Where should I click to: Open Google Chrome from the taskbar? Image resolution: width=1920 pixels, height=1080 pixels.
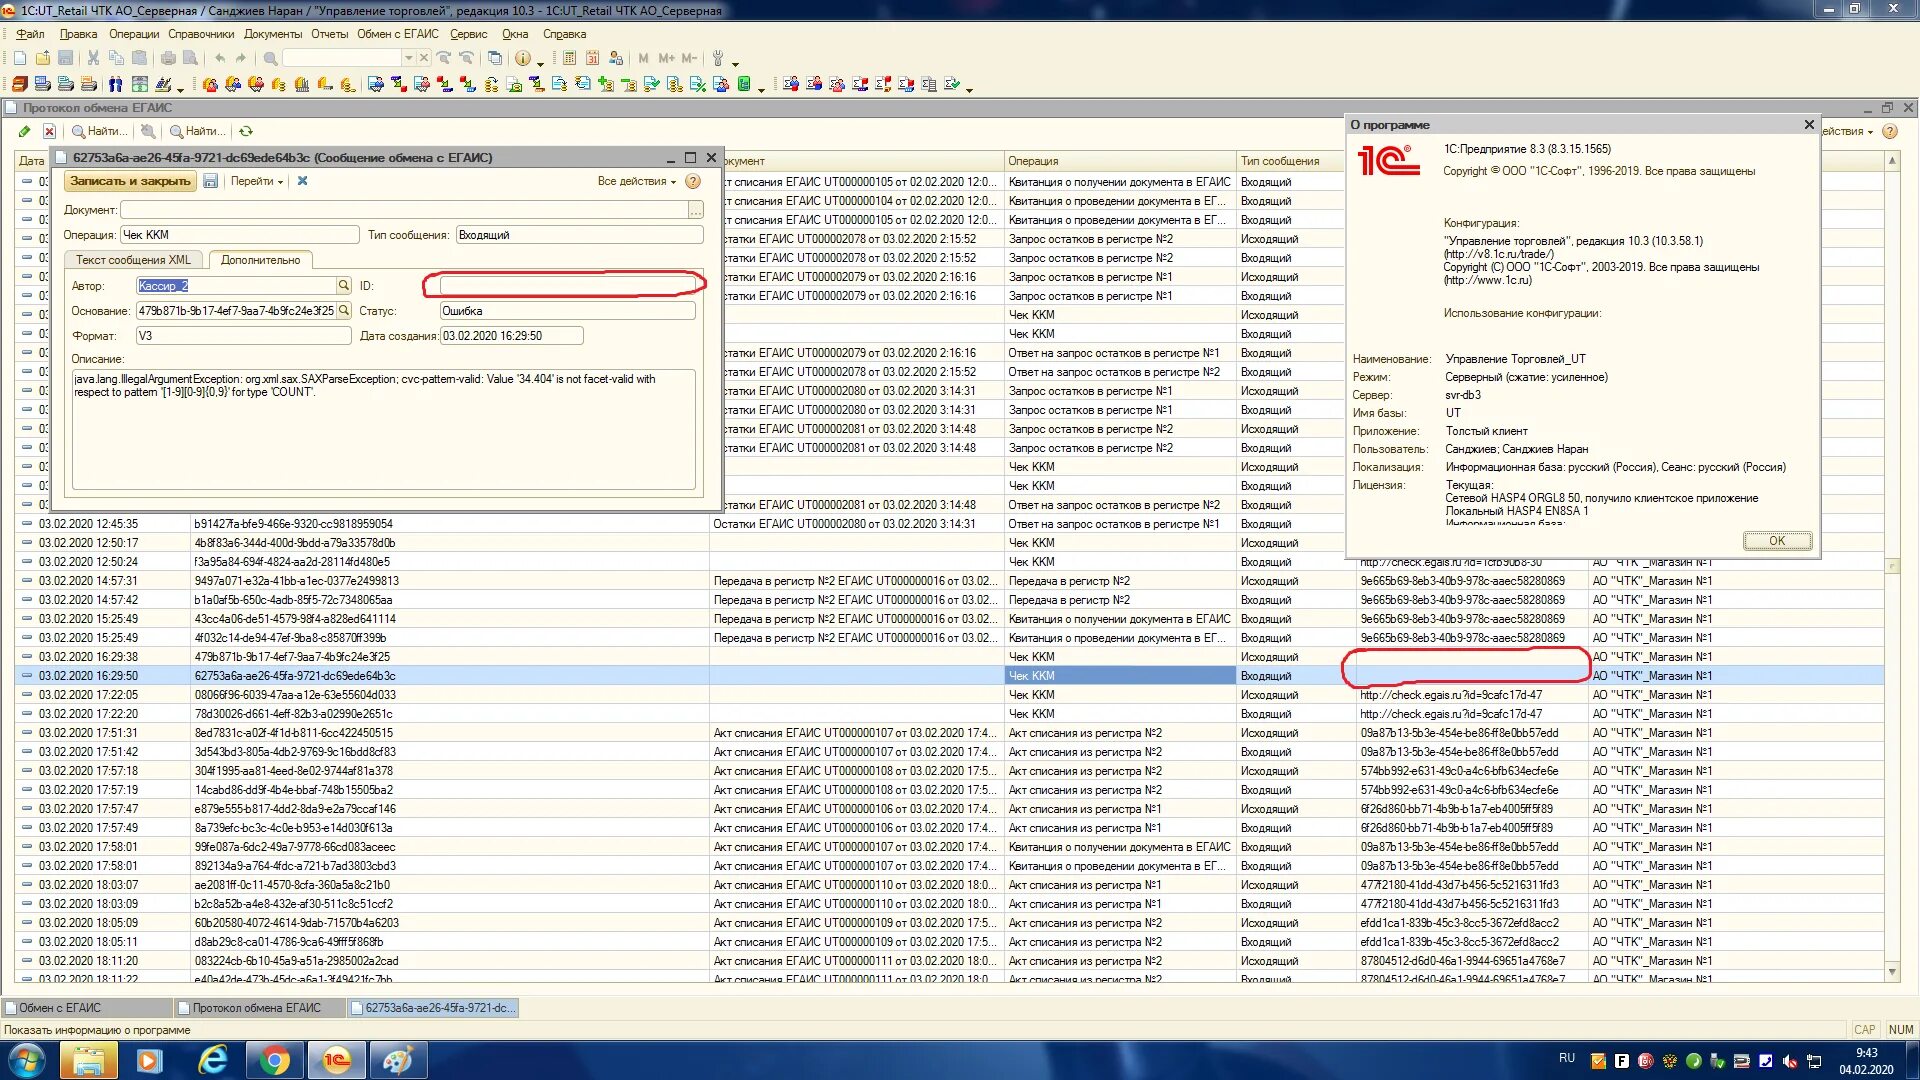[274, 1060]
